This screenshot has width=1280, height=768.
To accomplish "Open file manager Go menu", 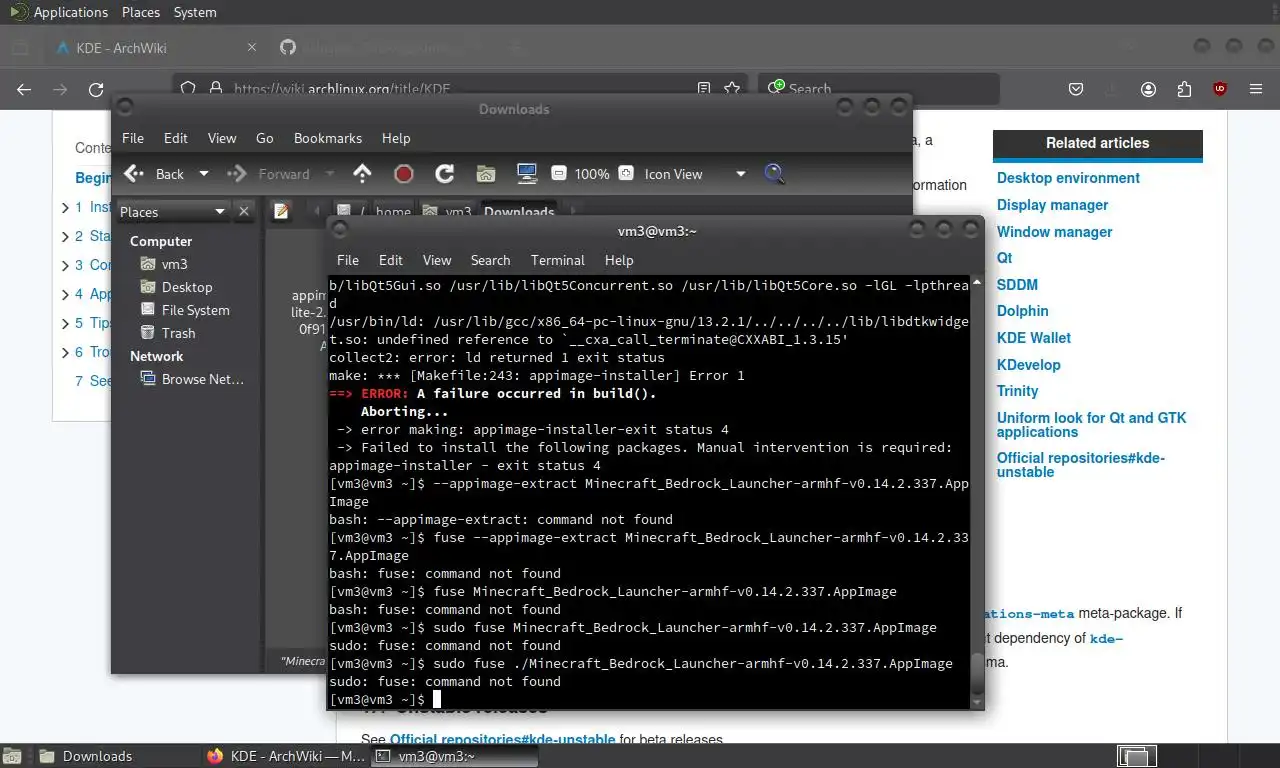I will [x=265, y=138].
